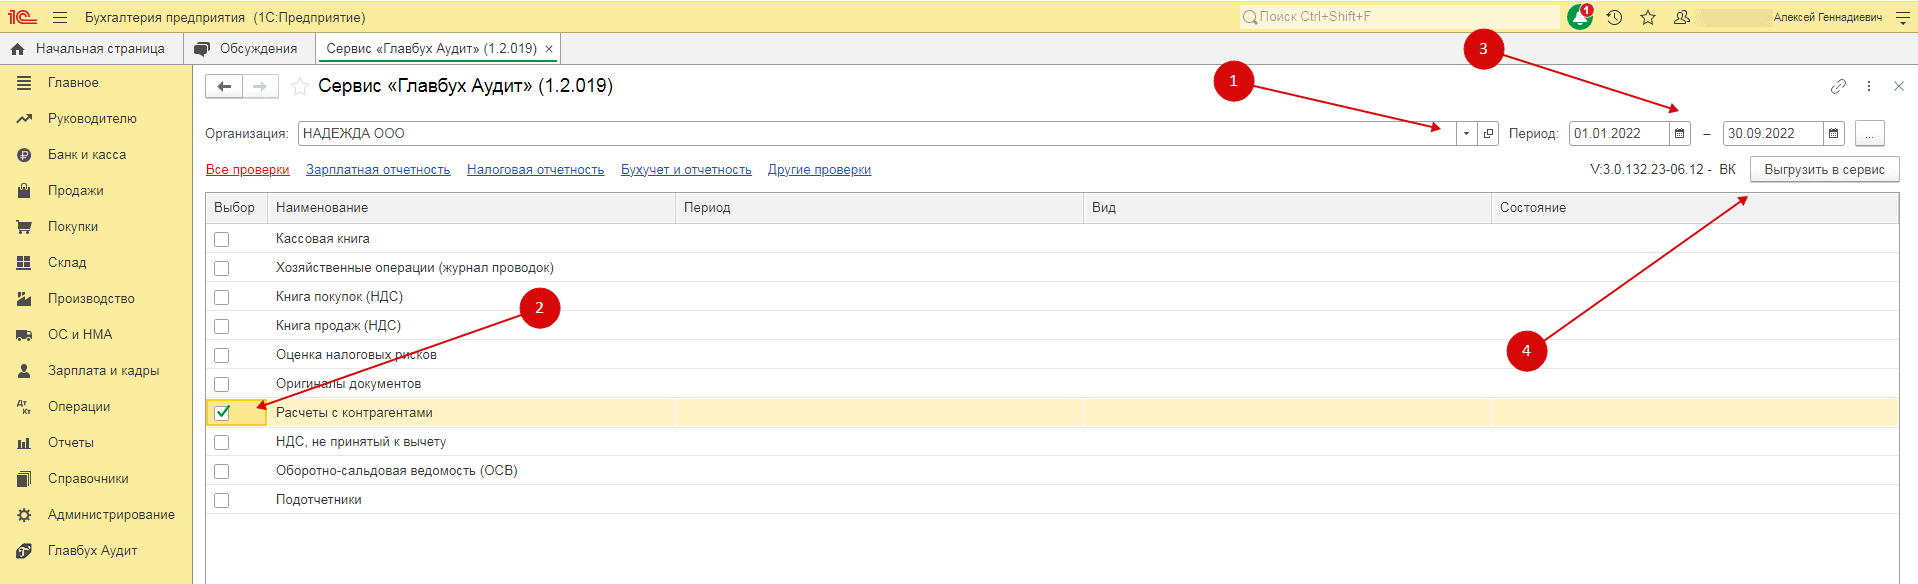Viewport: 1918px width, 584px height.
Task: Open calendar for start date 01.01.2022
Action: click(1680, 134)
